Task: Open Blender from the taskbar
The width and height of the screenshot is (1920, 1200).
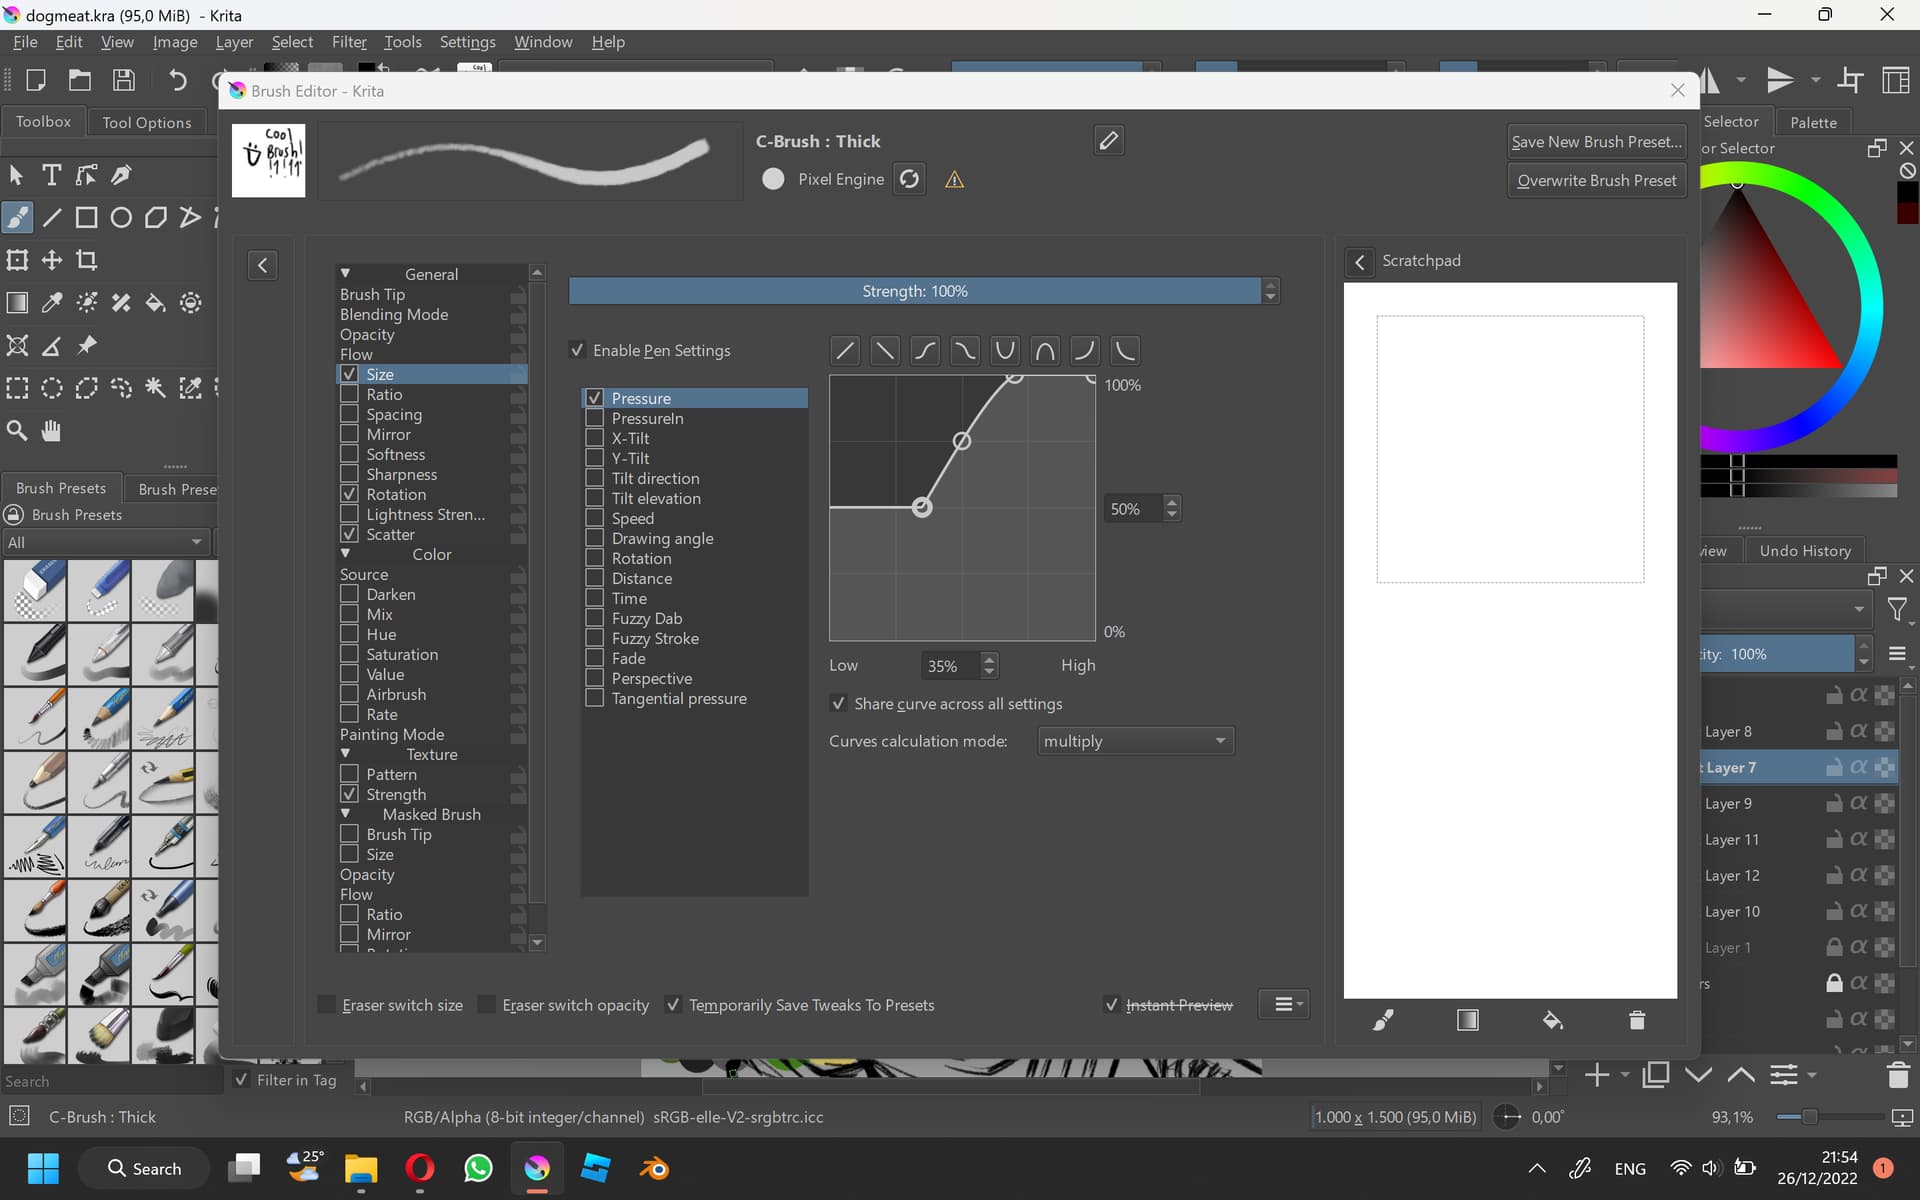Action: pyautogui.click(x=655, y=1168)
